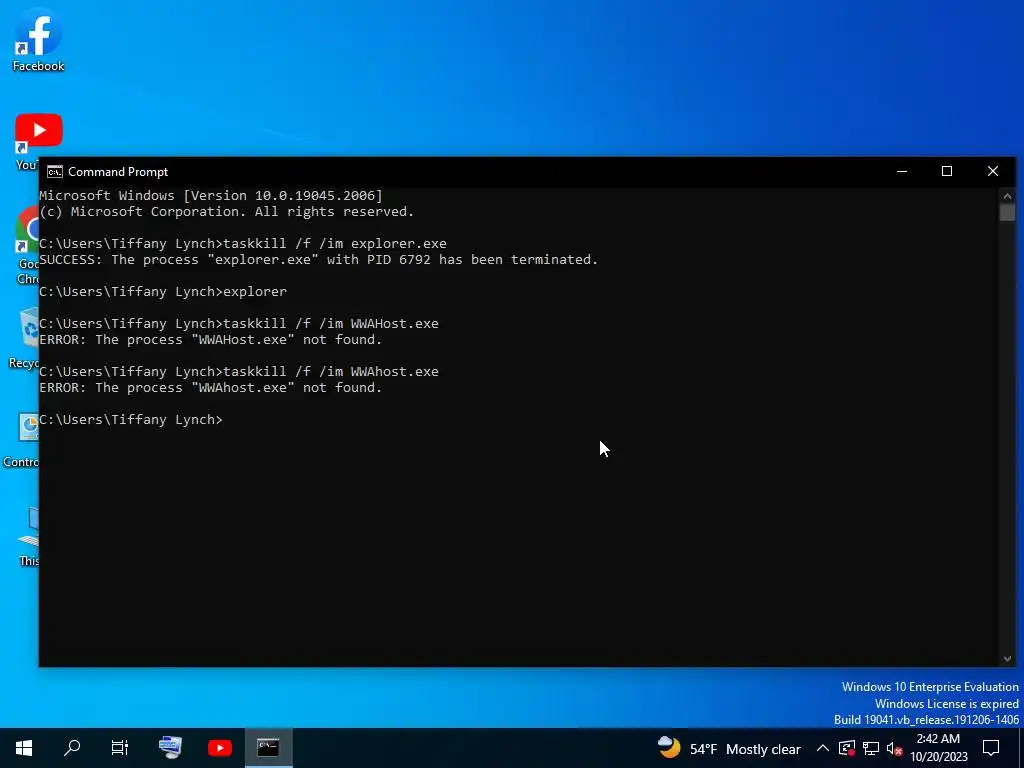Screen dimensions: 1024x768
Task: Click the 'Microsoft Windows [Version 10.0.19045.2006]' line
Action: pos(210,195)
